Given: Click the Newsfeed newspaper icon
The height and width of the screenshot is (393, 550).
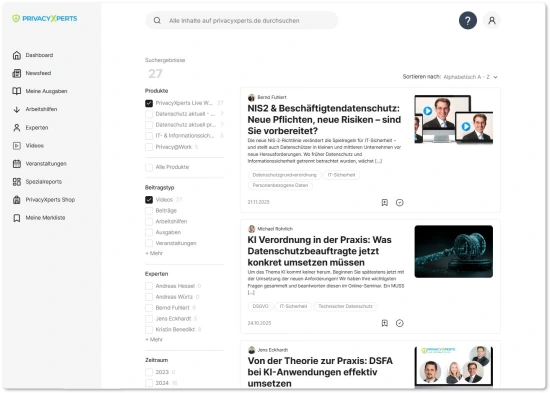Looking at the screenshot, I should click(16, 73).
